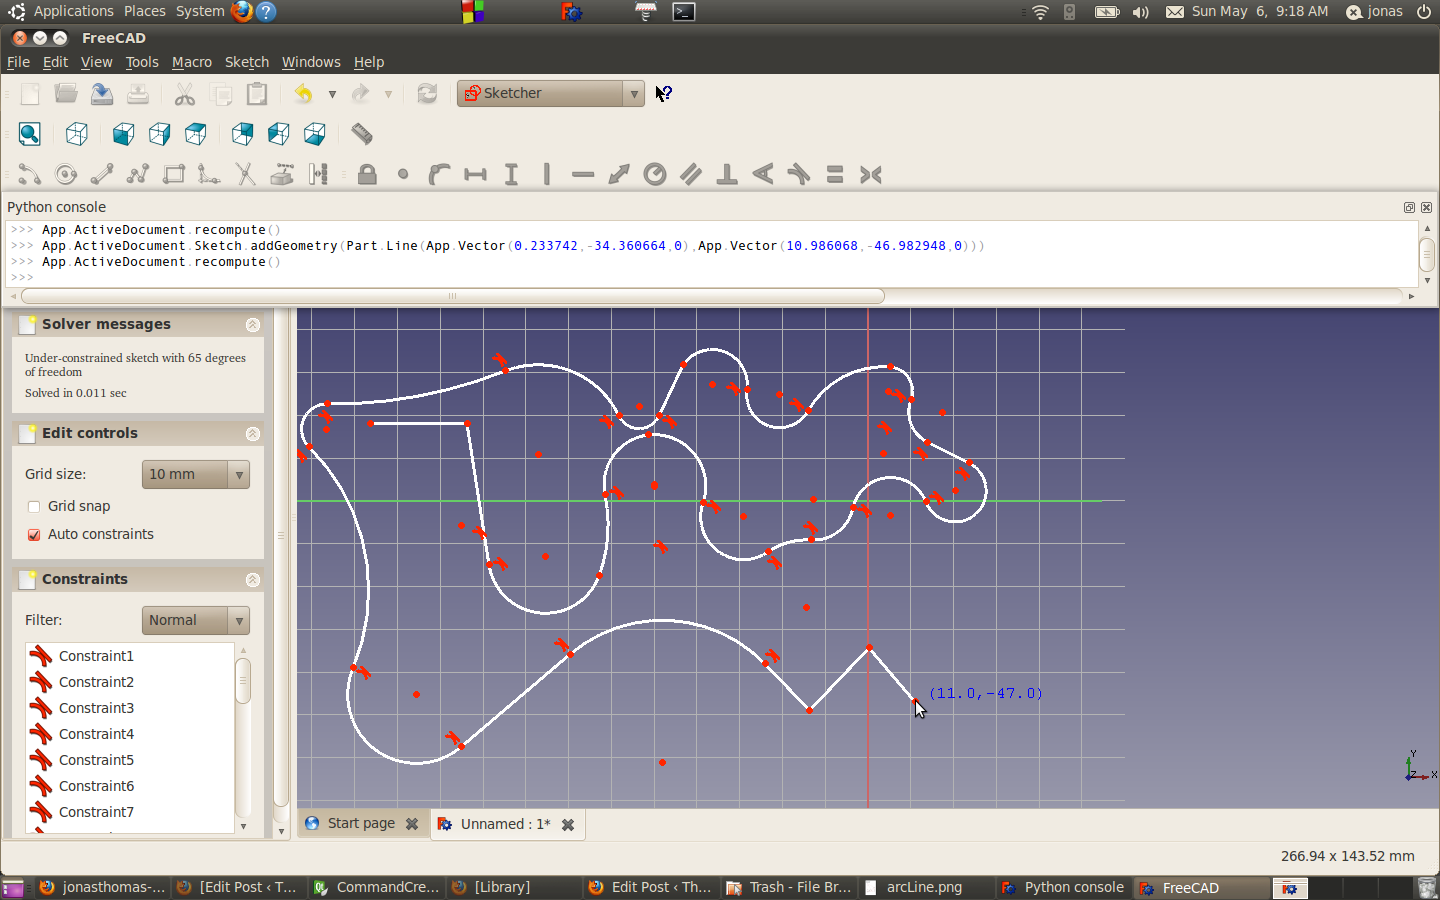Open the constraints Filter dropdown
1440x900 pixels.
(x=196, y=621)
